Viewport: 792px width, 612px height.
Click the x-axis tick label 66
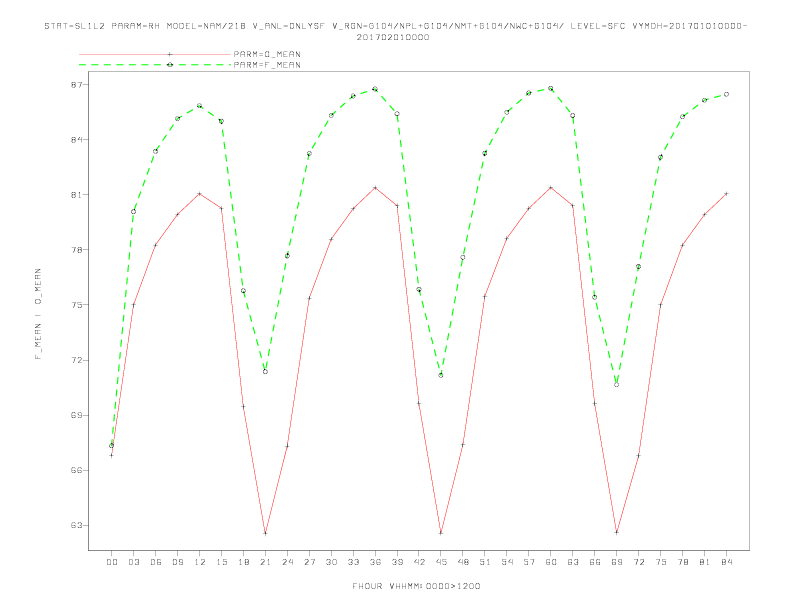click(595, 562)
